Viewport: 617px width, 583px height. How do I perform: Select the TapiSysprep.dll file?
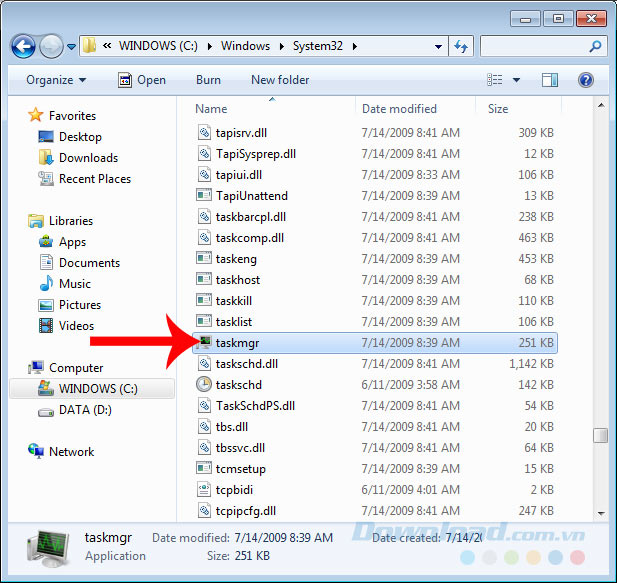pos(256,154)
